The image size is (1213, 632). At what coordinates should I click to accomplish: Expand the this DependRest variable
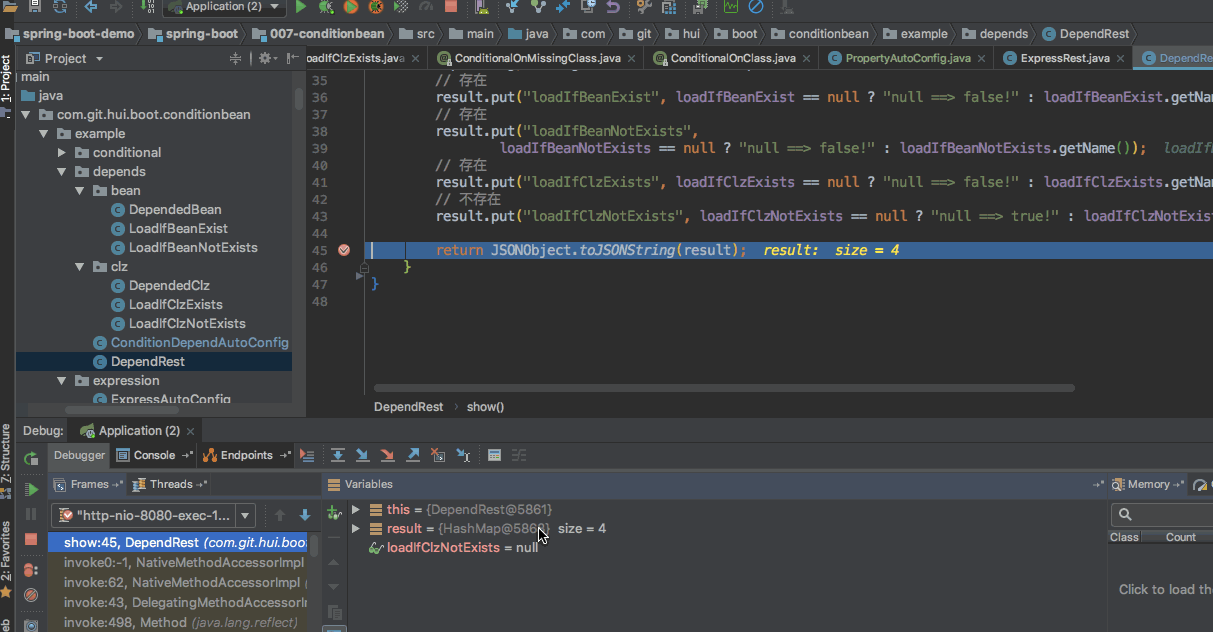(355, 509)
